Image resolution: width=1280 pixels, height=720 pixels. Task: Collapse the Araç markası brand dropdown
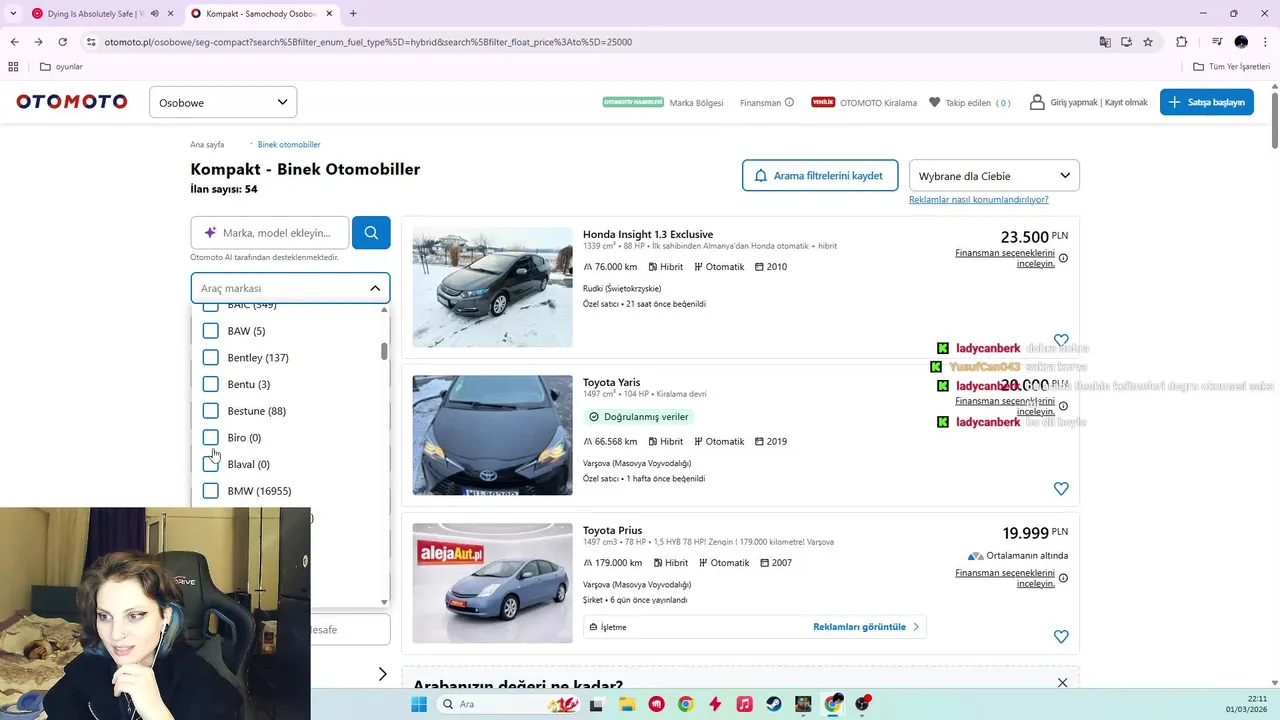pos(375,288)
